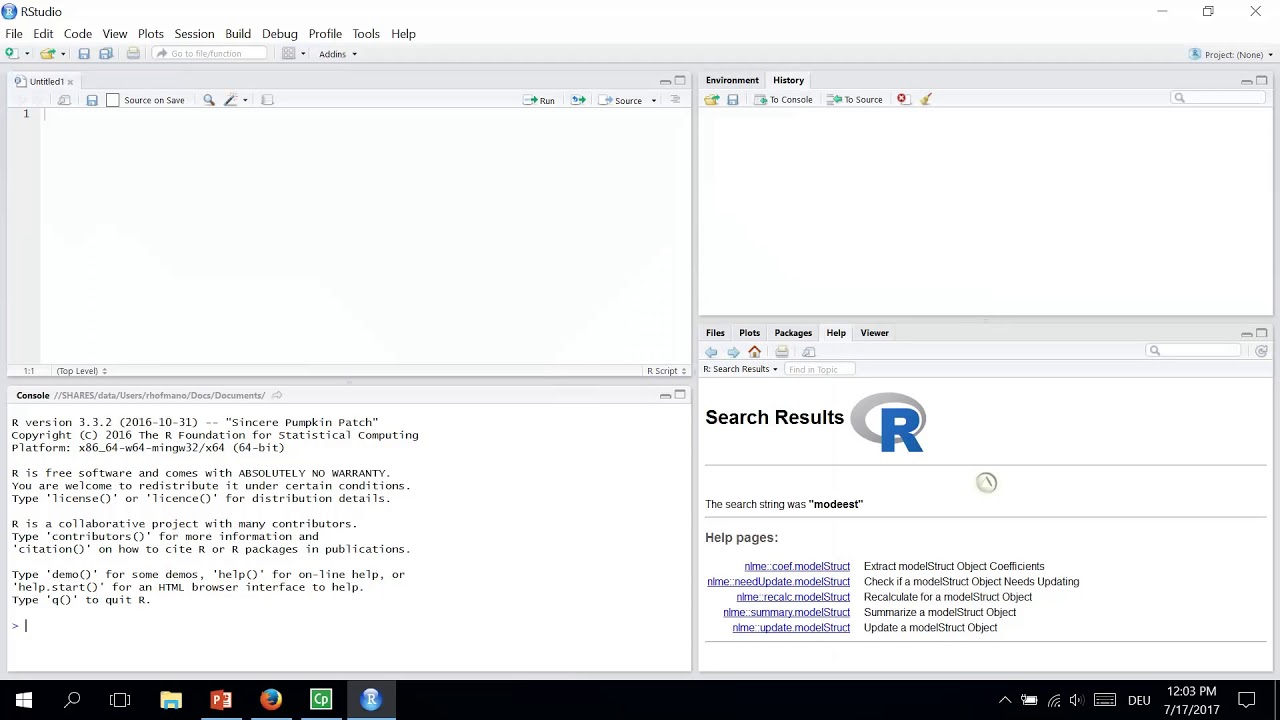
Task: View console working directory arrow icon
Action: tap(277, 395)
